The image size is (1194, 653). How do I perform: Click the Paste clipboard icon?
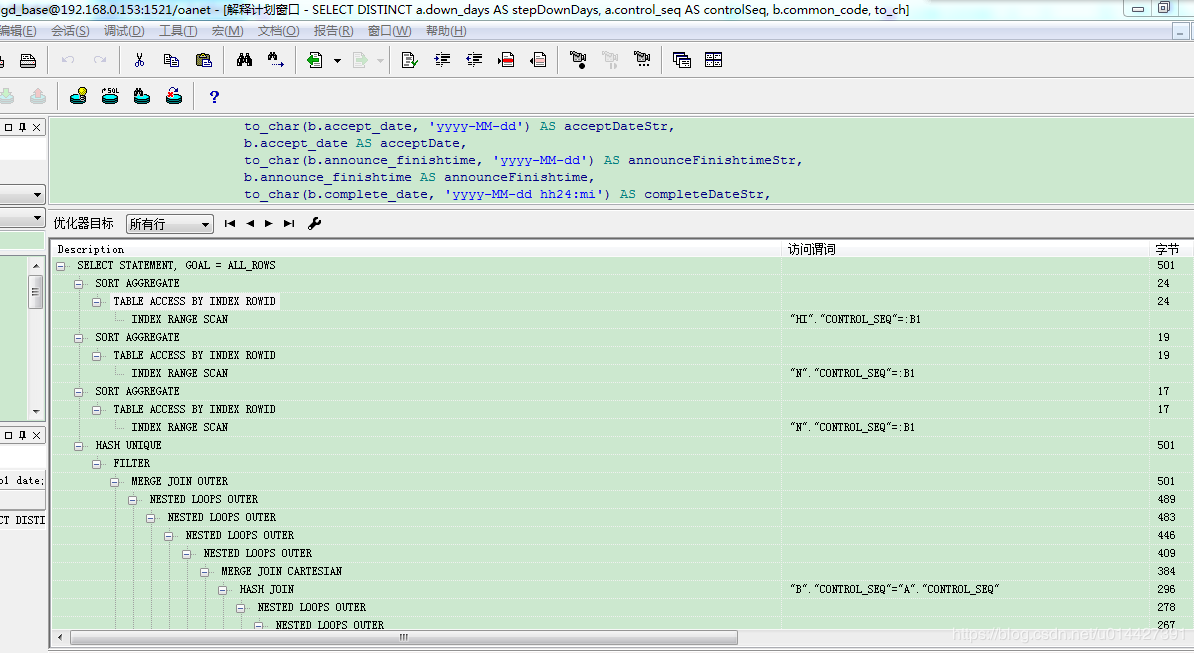pyautogui.click(x=203, y=60)
